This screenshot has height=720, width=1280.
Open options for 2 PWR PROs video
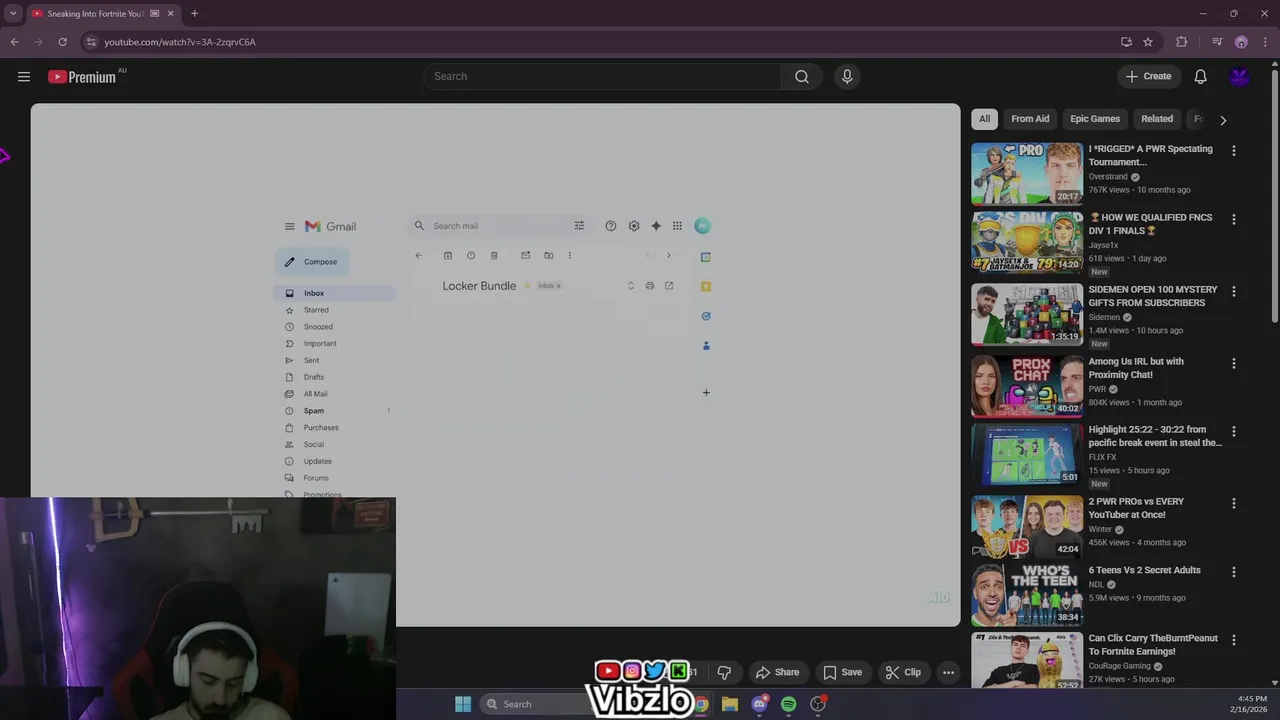coord(1233,503)
